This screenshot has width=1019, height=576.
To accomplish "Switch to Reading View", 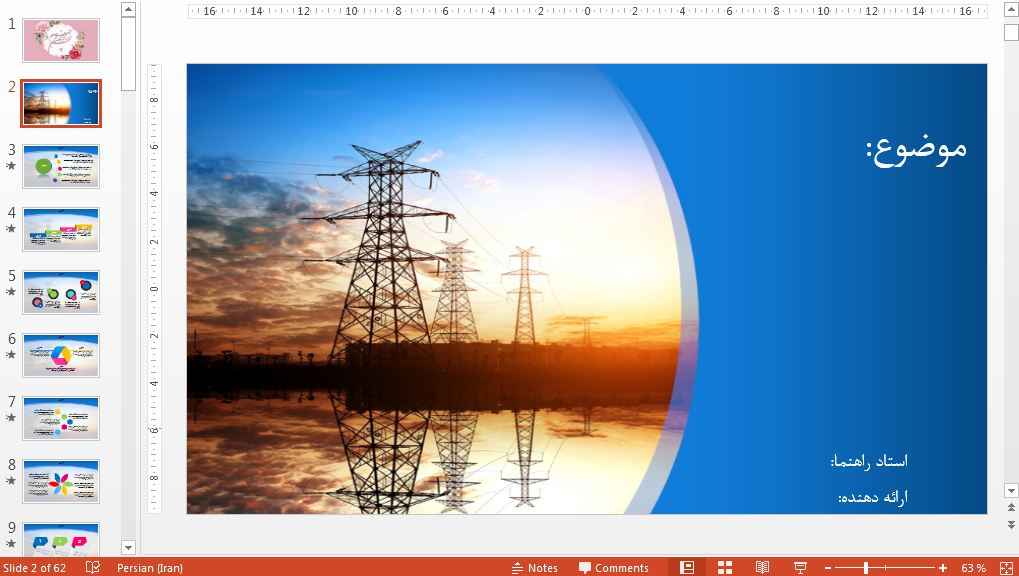I will point(762,568).
